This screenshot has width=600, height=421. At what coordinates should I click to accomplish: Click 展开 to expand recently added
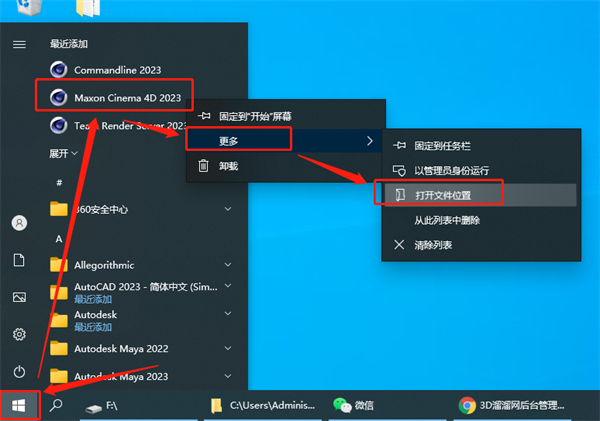63,153
